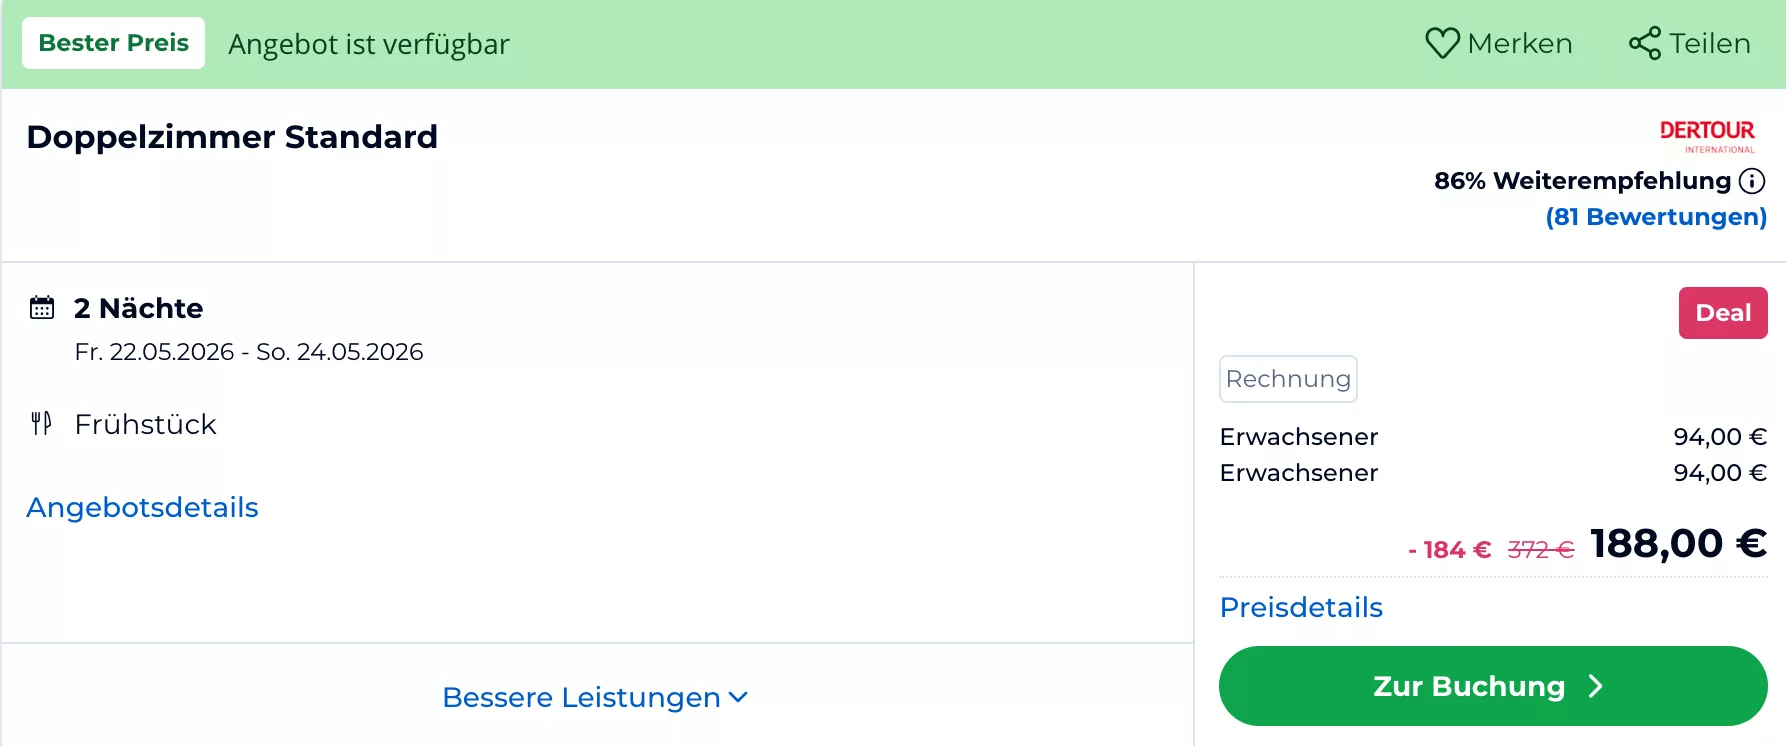
Task: Click the calendar icon next to 2 Nächte
Action: [42, 308]
